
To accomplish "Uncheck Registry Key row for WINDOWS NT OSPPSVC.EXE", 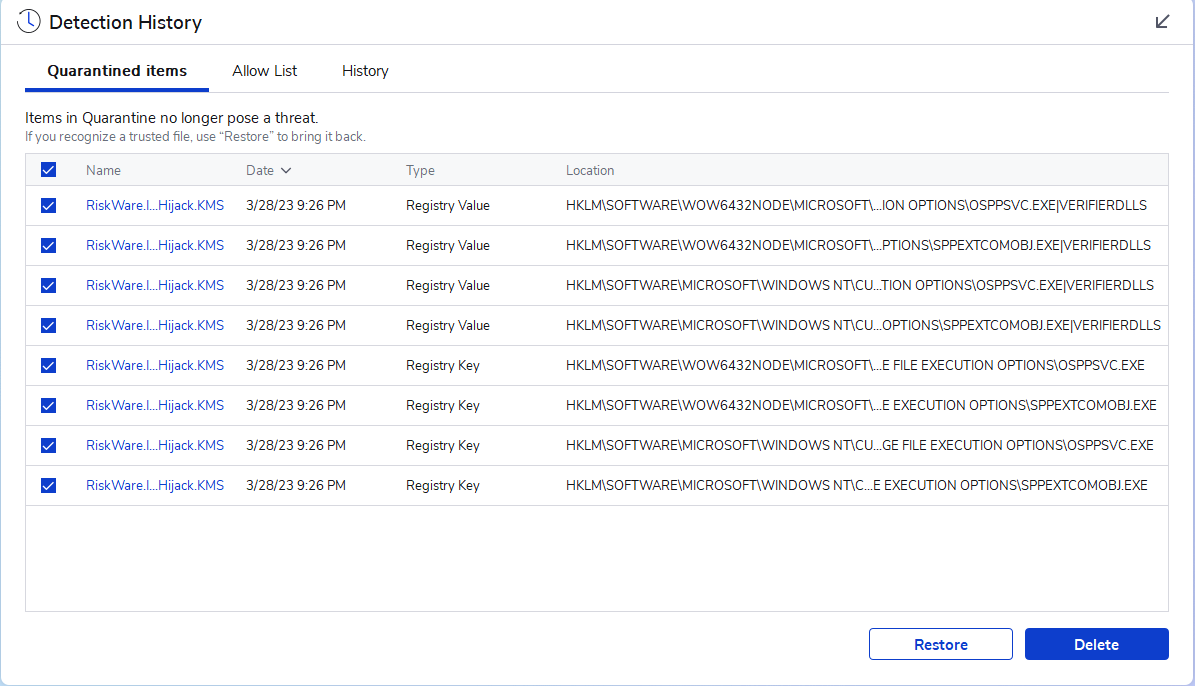I will coord(48,446).
